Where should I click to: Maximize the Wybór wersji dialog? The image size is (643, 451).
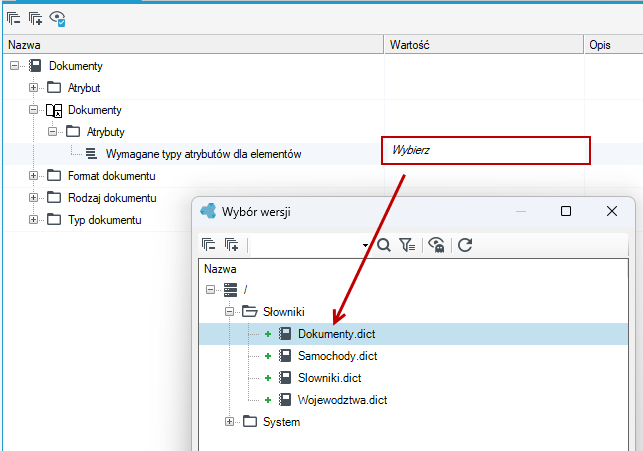tap(566, 211)
